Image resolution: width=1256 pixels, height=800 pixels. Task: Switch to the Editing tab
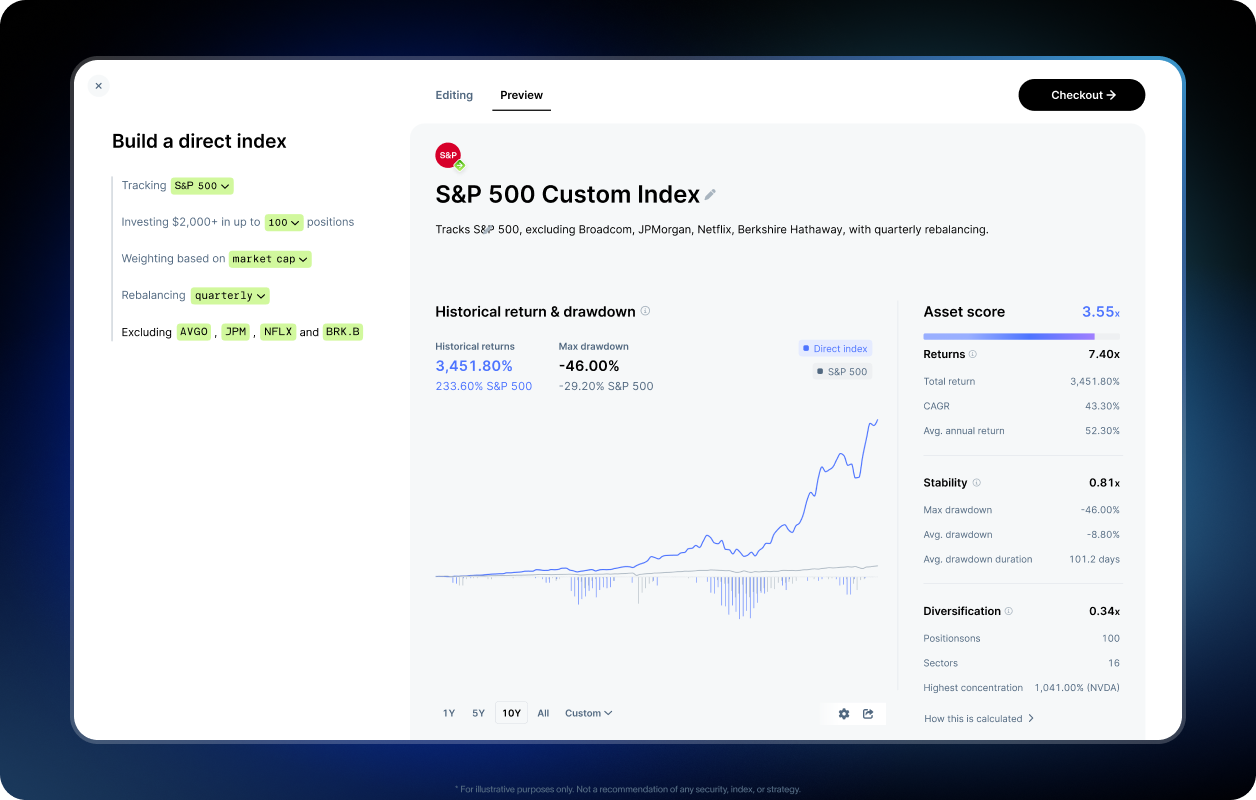[x=454, y=95]
